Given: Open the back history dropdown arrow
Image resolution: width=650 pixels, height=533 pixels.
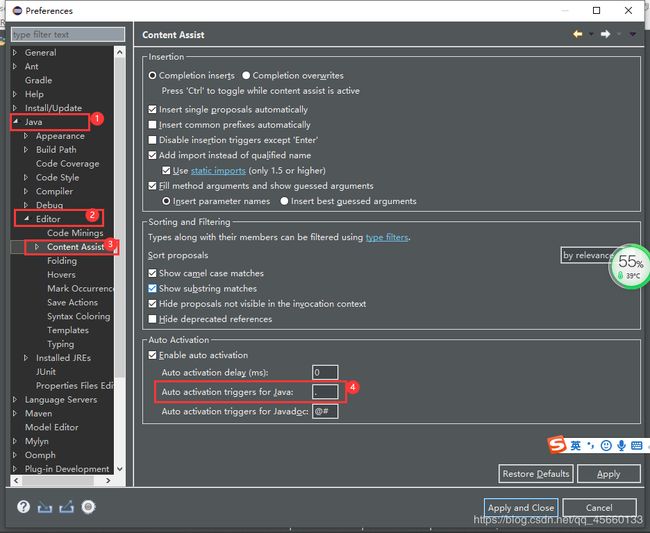Looking at the screenshot, I should tap(591, 34).
